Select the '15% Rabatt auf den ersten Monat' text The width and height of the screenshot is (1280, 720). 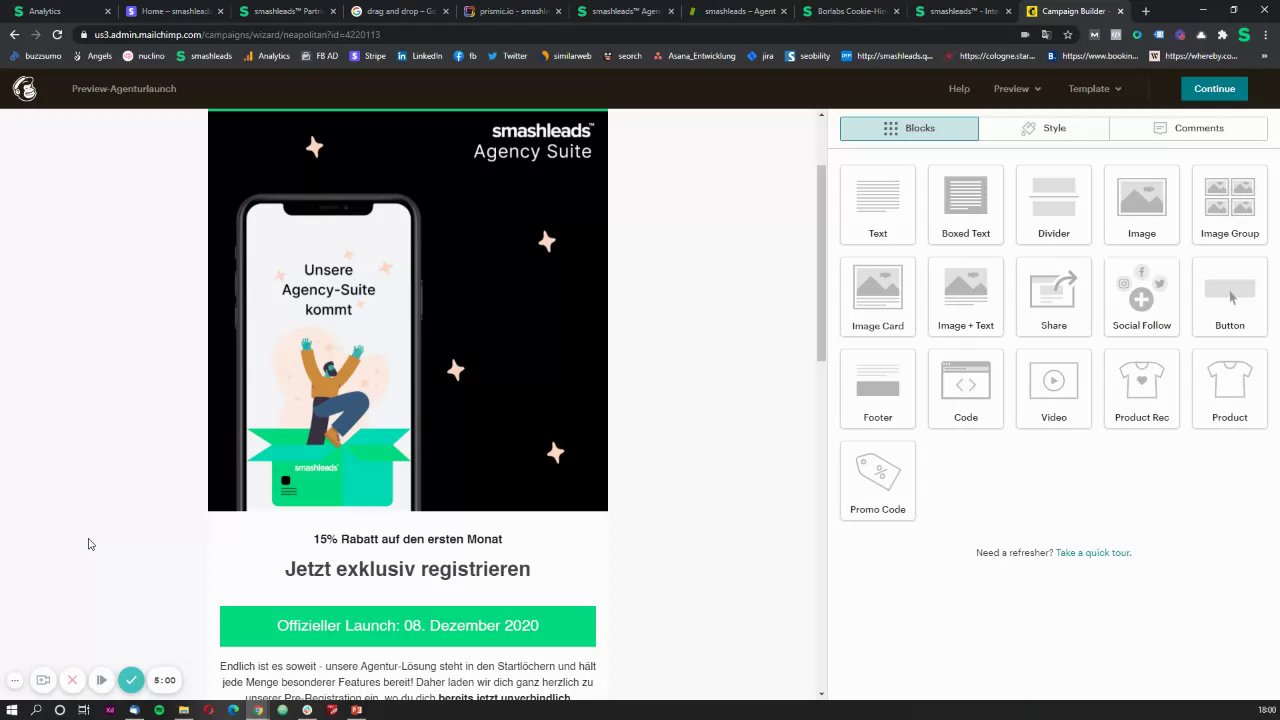408,539
